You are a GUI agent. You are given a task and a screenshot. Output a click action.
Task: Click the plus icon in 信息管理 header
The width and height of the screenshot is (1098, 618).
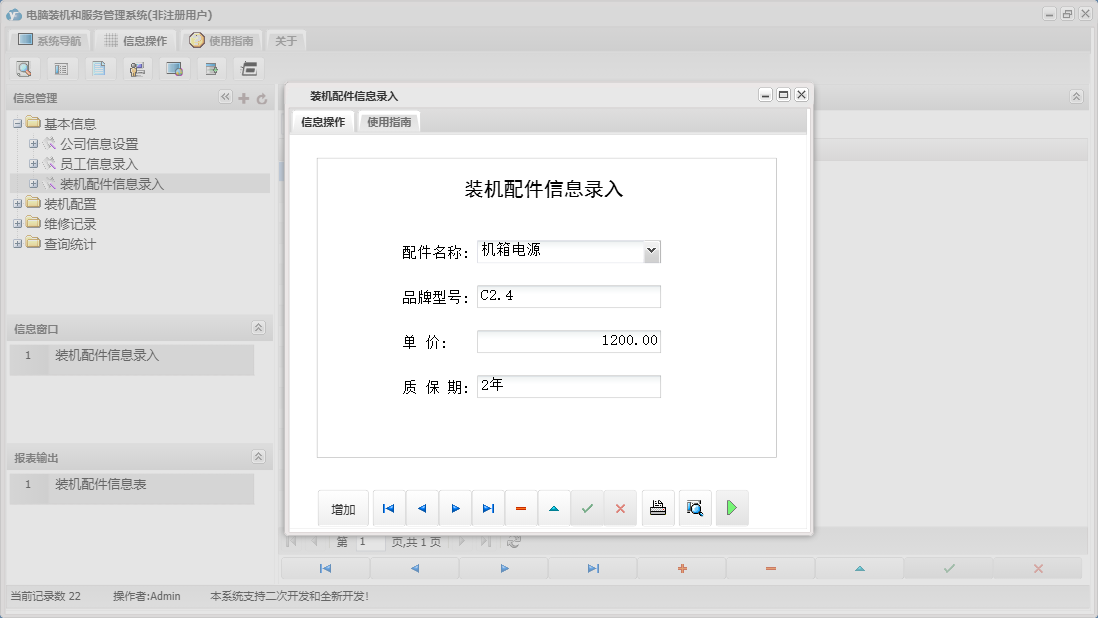tap(244, 97)
